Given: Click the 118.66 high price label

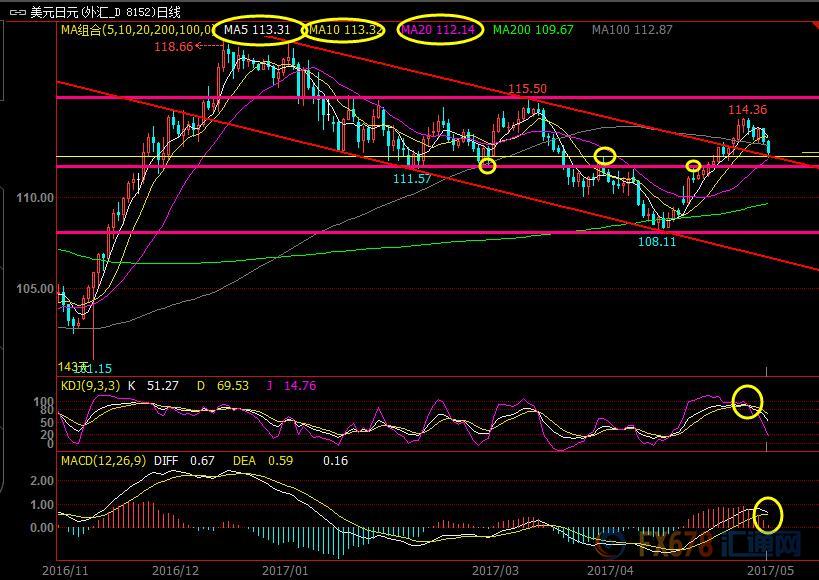Looking at the screenshot, I should tap(173, 47).
